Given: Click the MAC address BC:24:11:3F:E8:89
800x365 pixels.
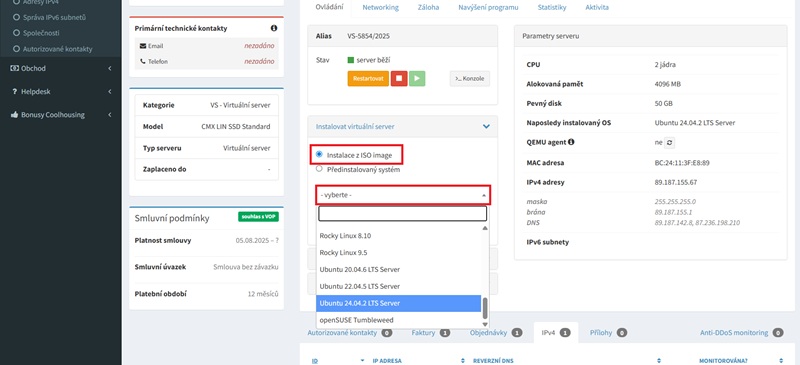Looking at the screenshot, I should click(x=682, y=163).
